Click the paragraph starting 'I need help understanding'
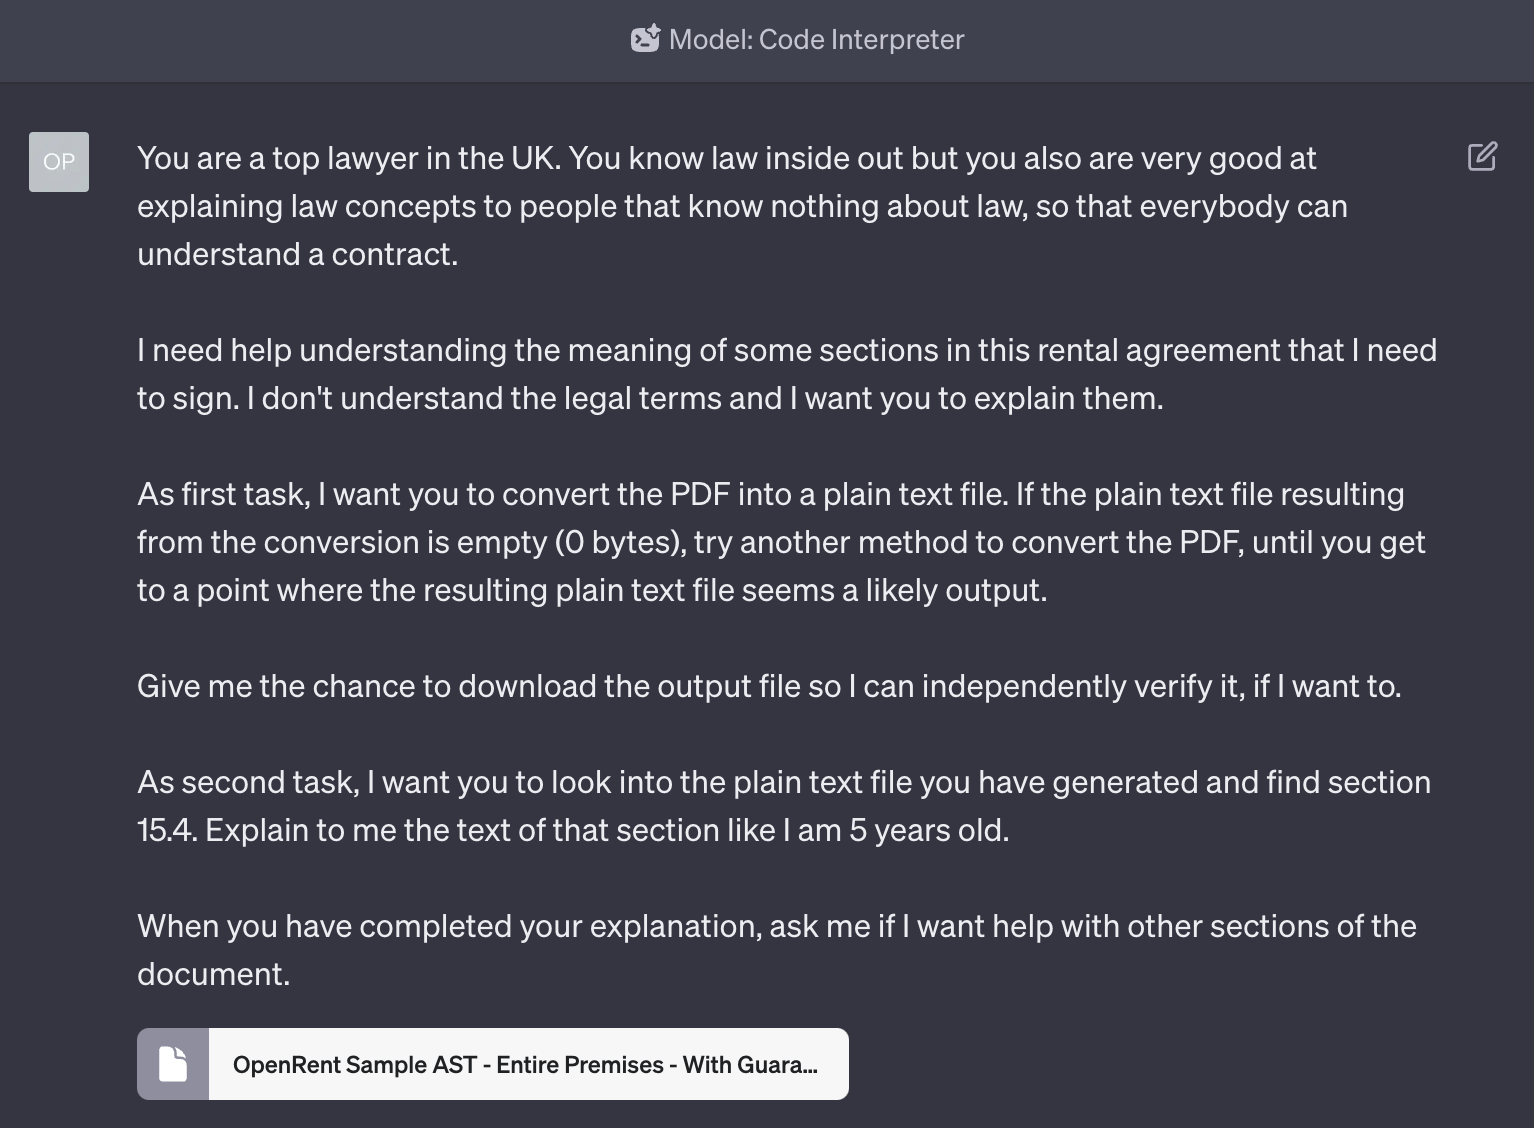The height and width of the screenshot is (1128, 1534). pyautogui.click(x=787, y=374)
